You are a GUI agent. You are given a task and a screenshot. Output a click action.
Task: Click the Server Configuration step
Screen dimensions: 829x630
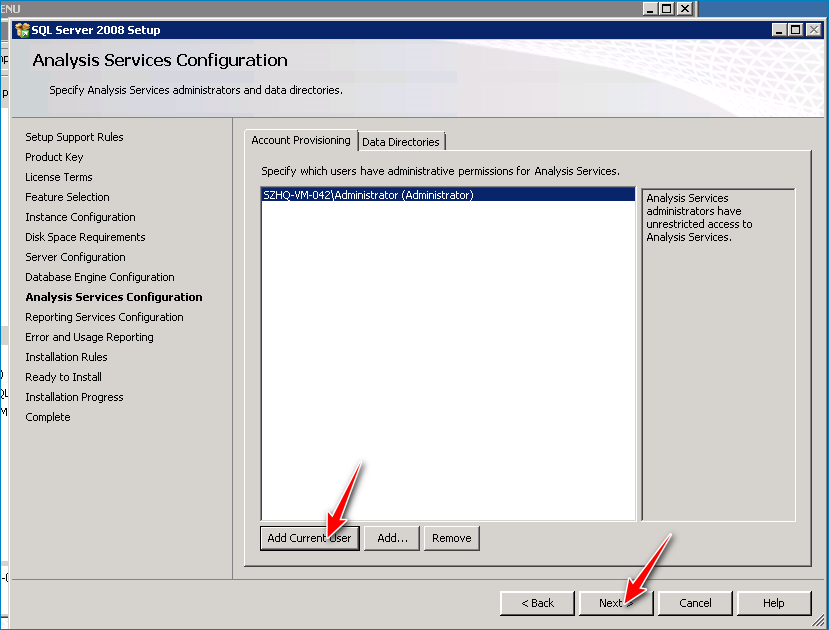click(x=75, y=257)
